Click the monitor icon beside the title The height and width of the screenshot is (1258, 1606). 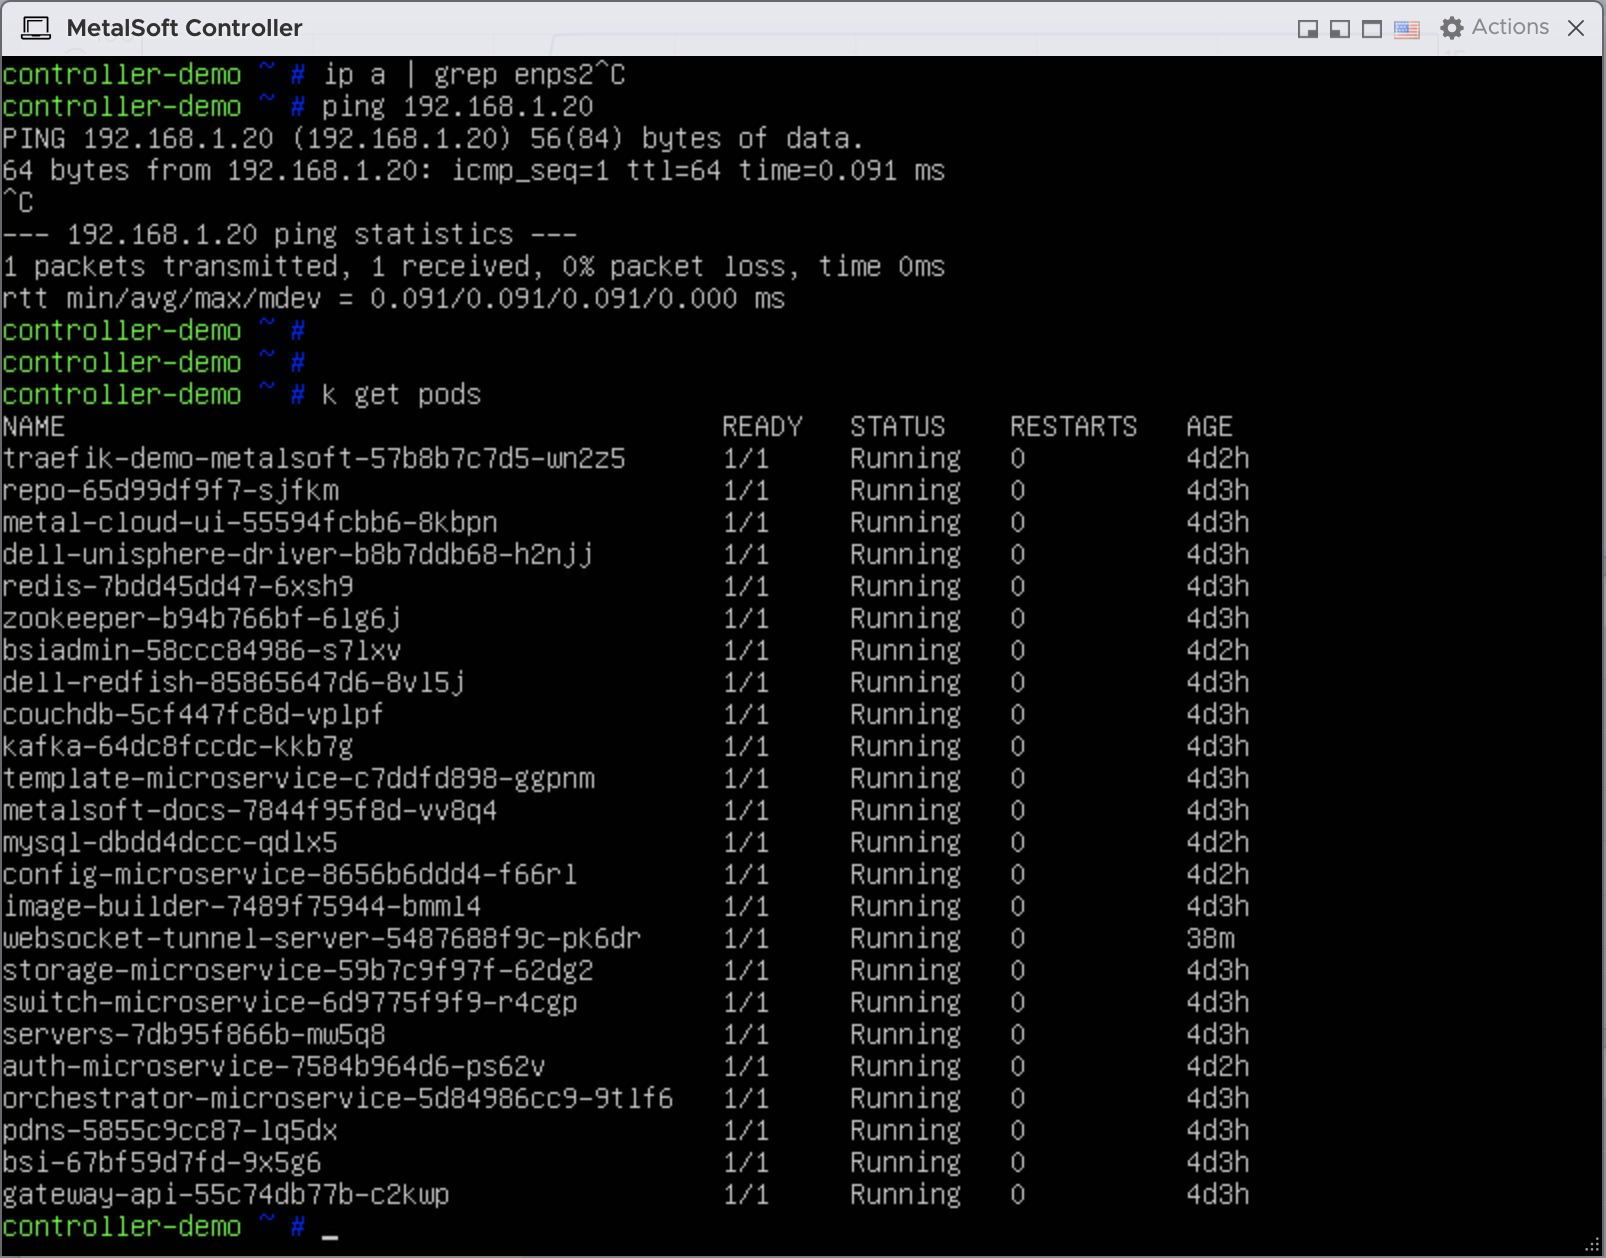[36, 28]
